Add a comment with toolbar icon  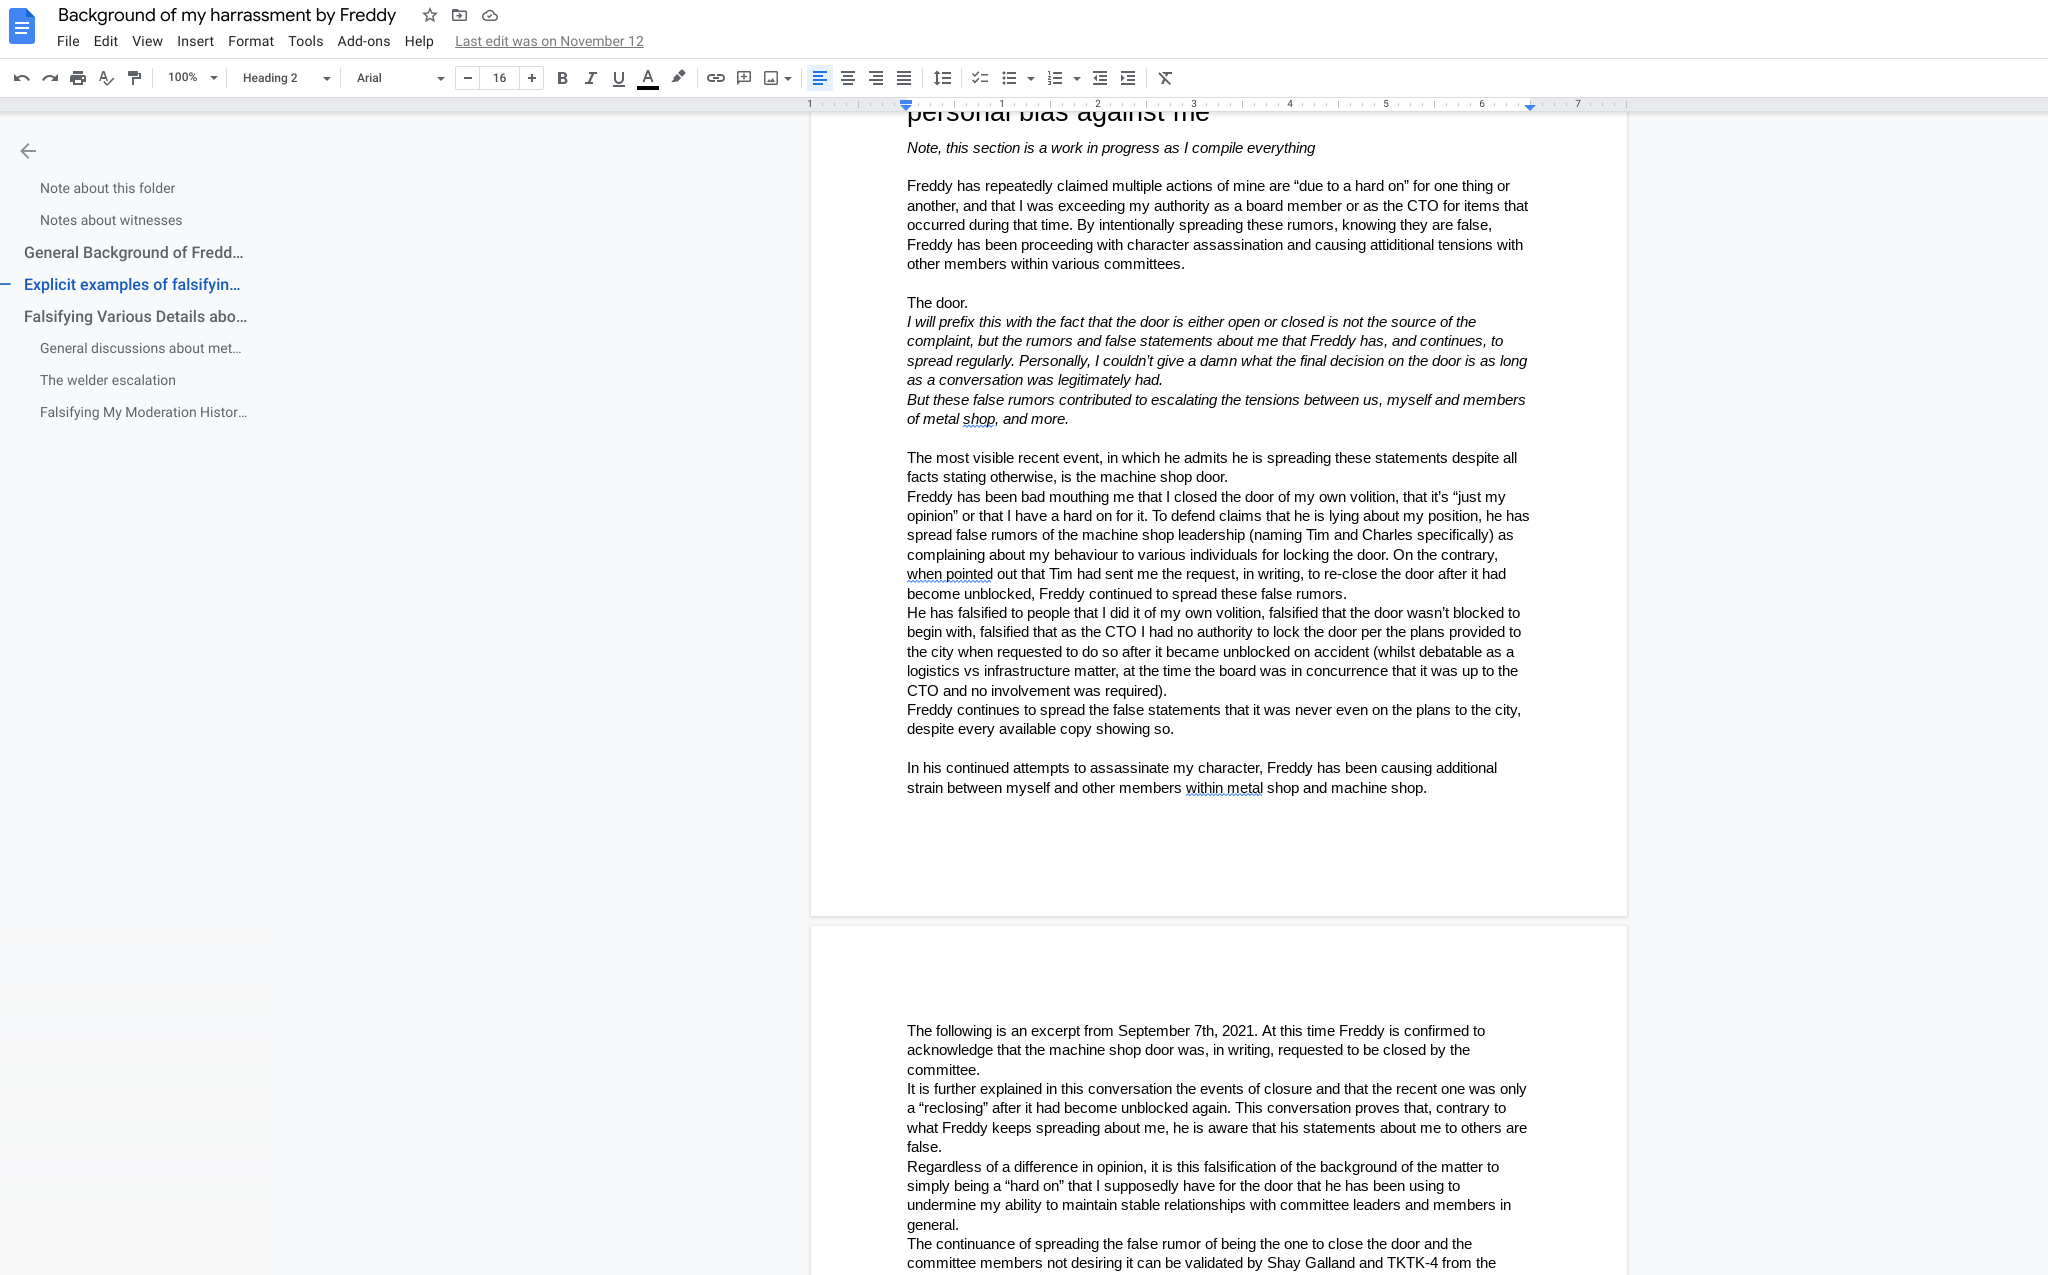pyautogui.click(x=743, y=78)
